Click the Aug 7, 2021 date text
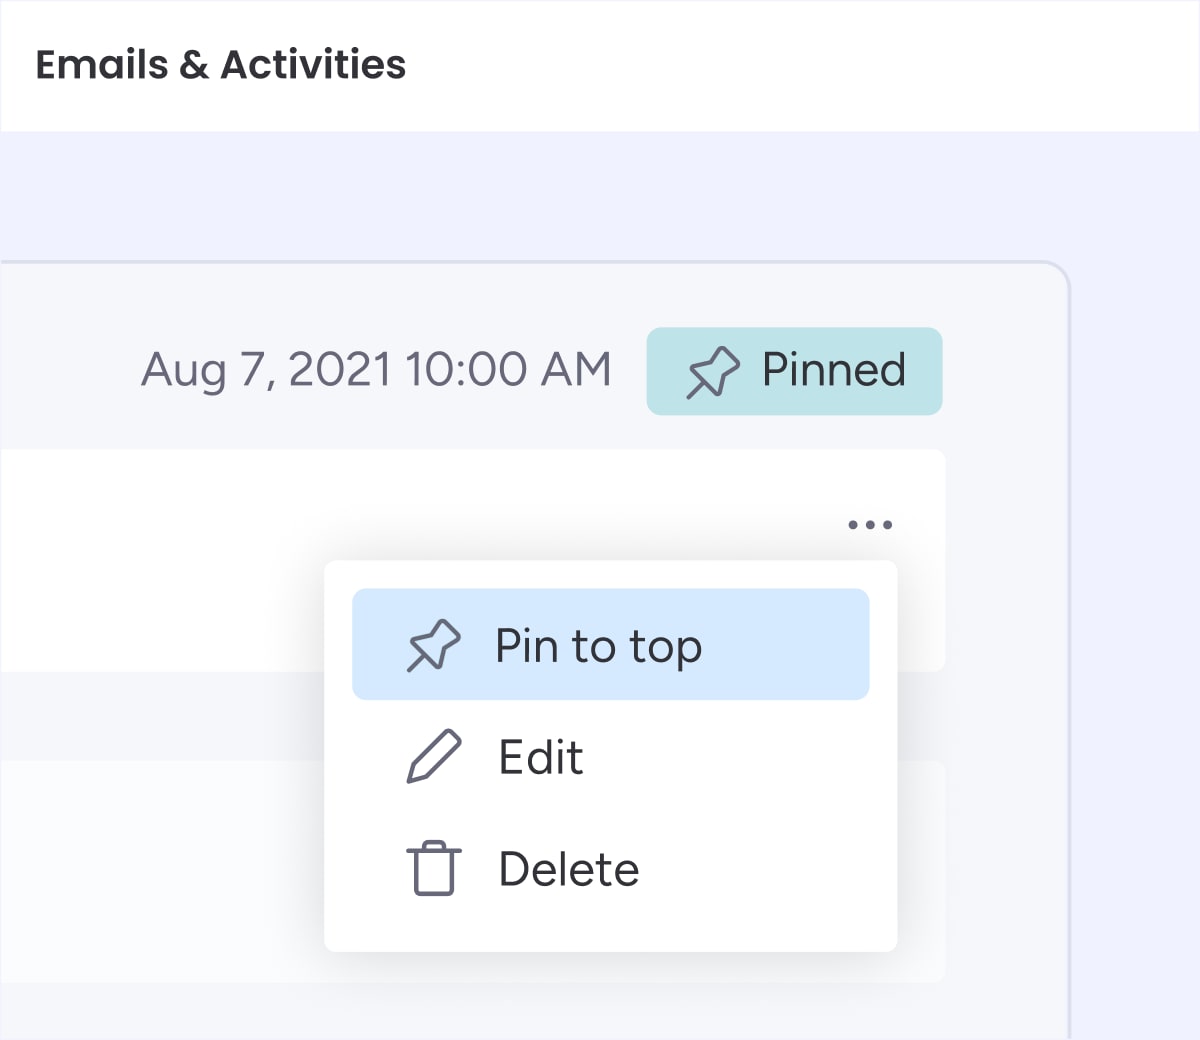Viewport: 1200px width, 1040px height. pyautogui.click(x=266, y=369)
